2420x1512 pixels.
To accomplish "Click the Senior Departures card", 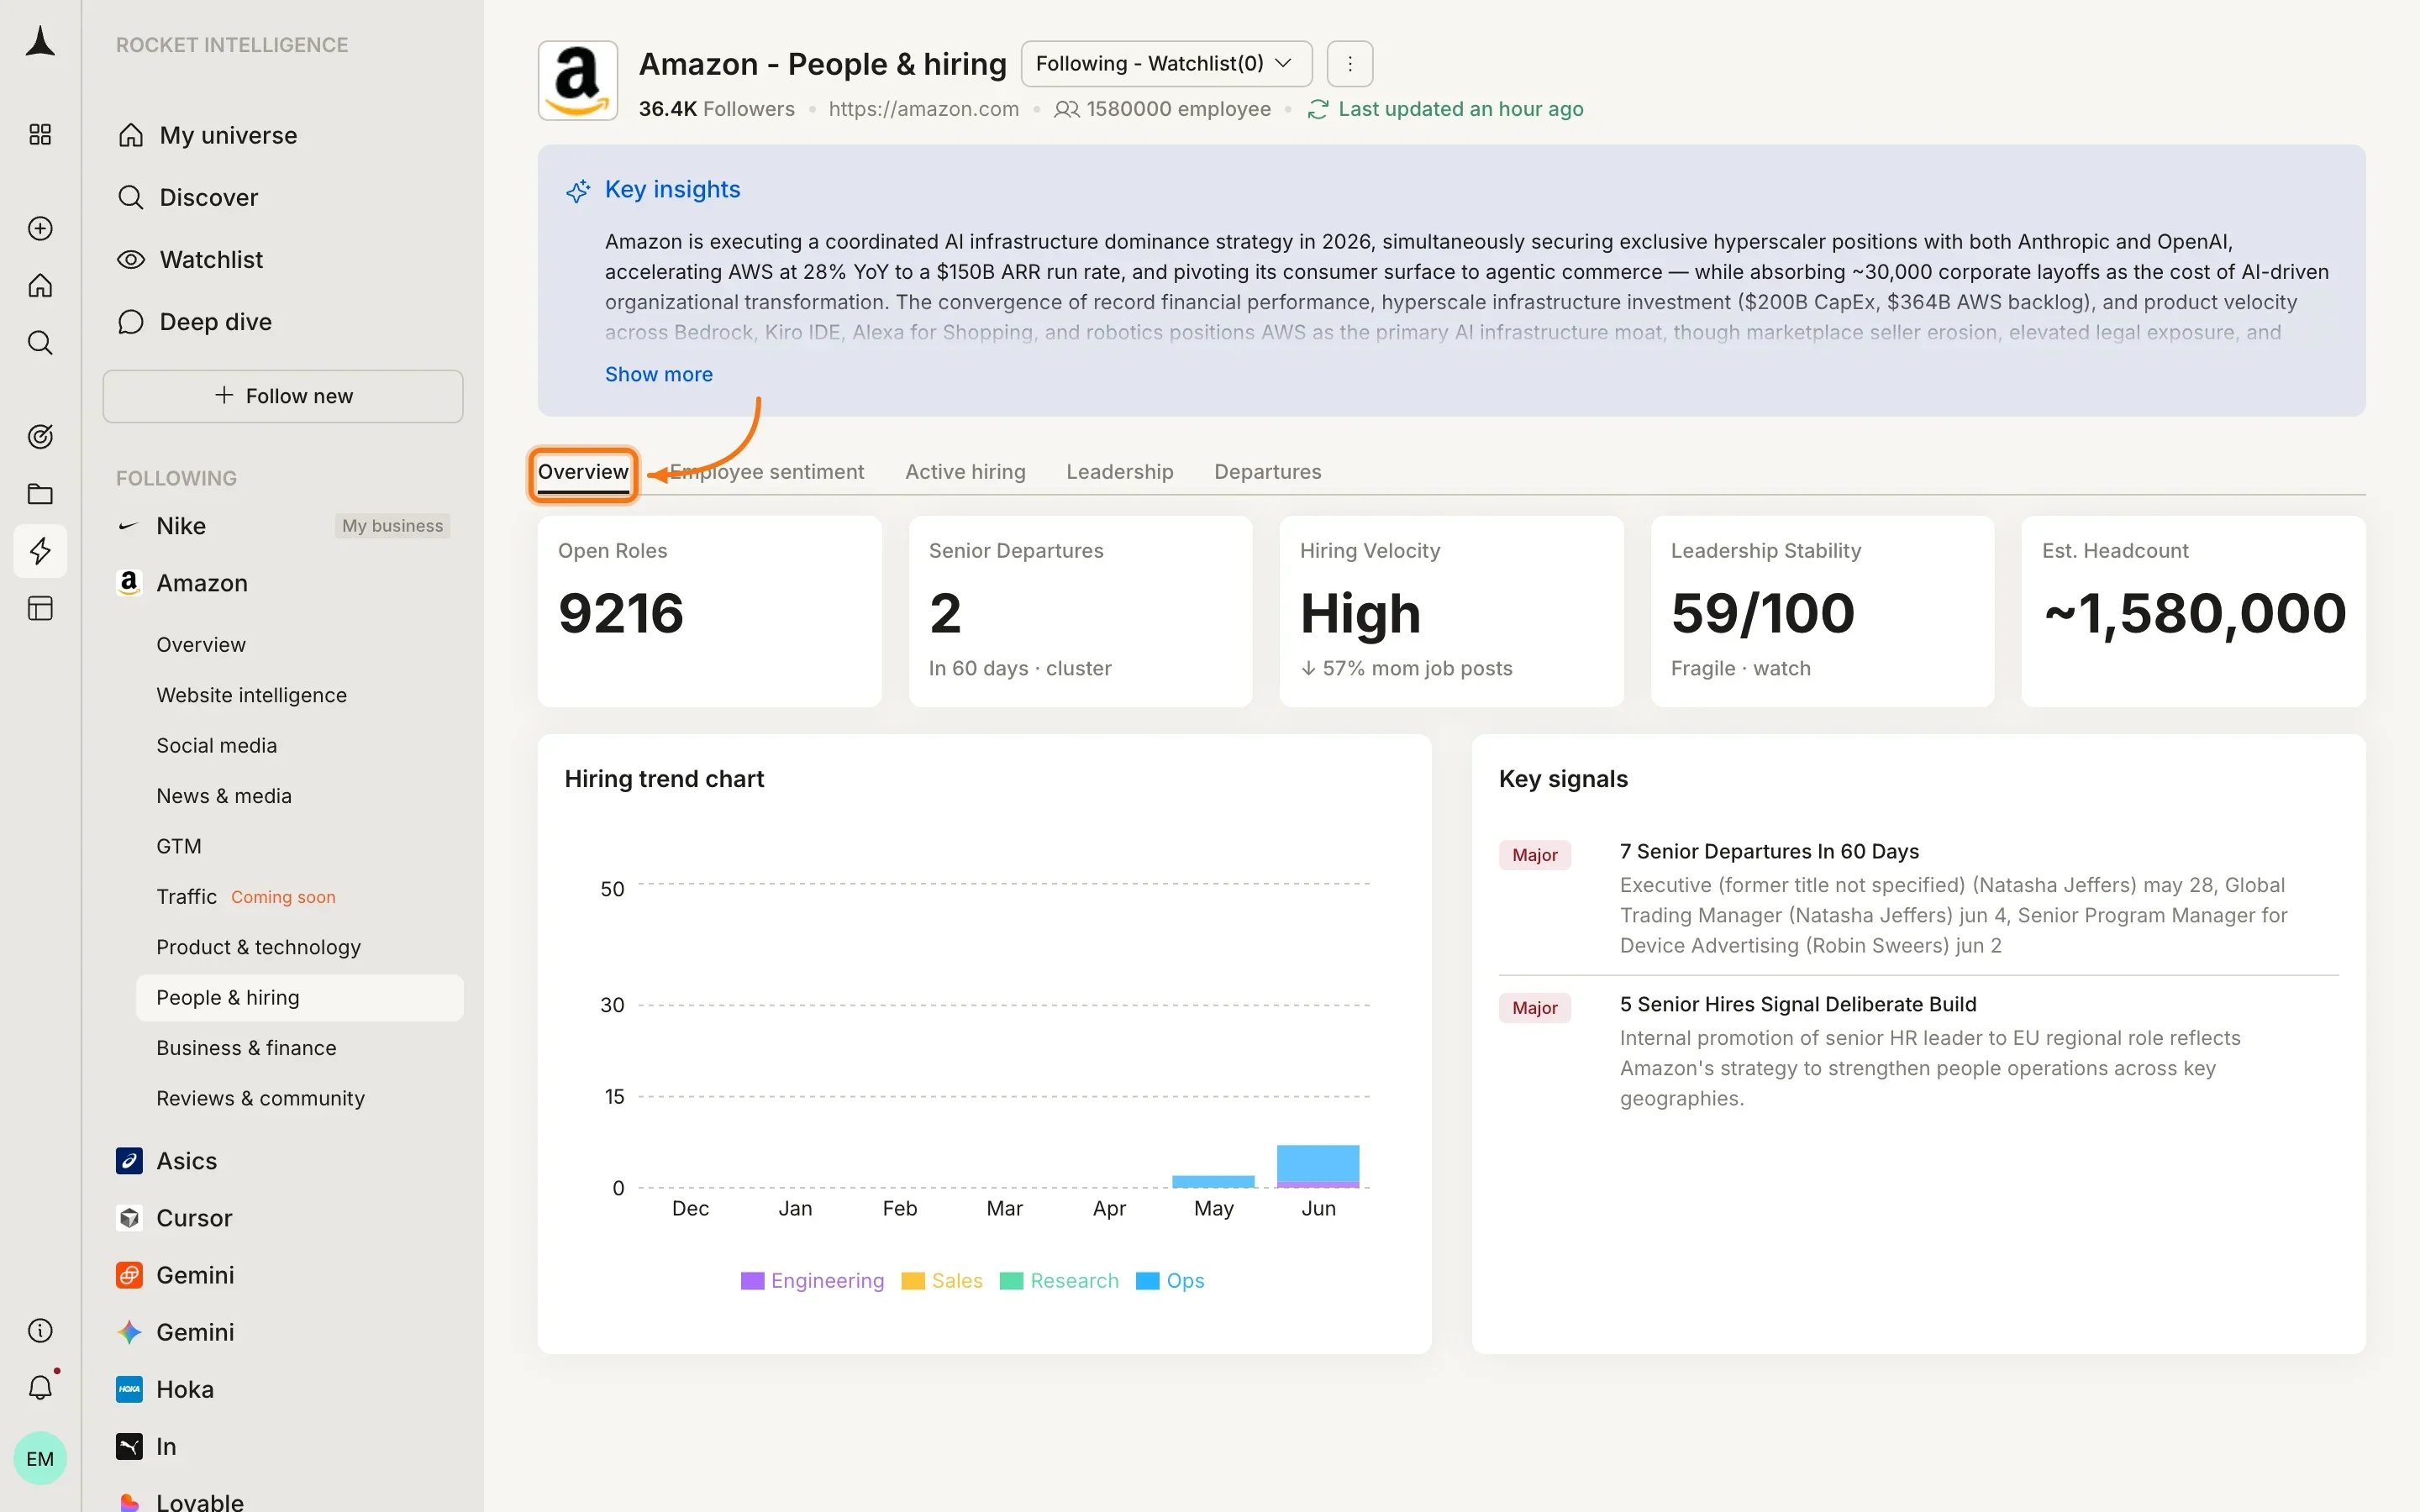I will (1081, 611).
